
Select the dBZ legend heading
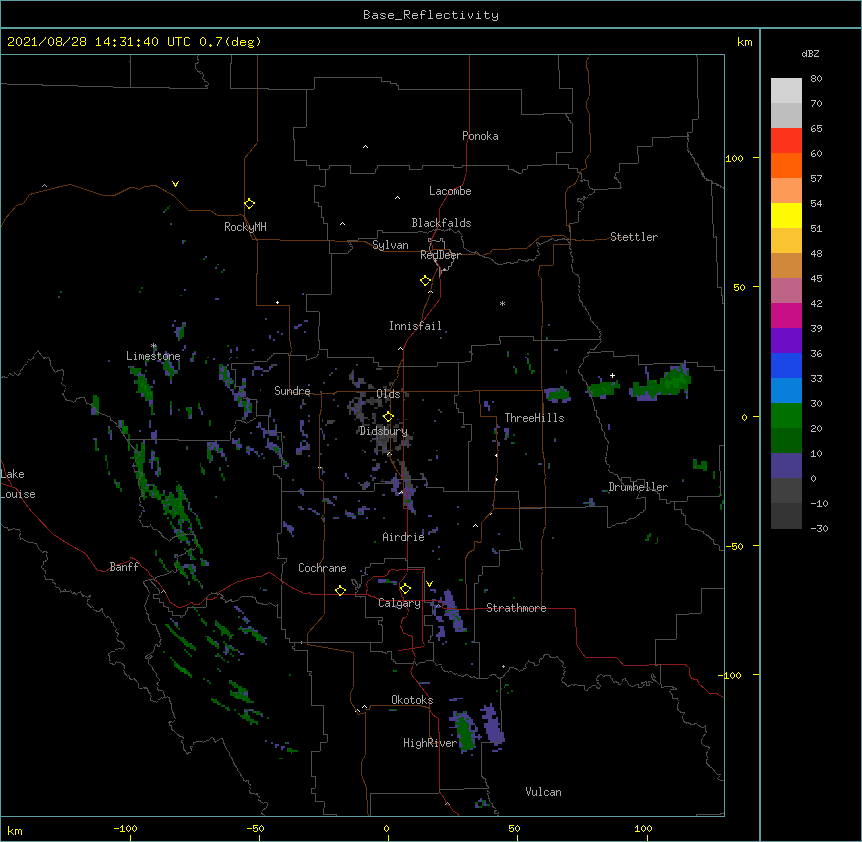[x=810, y=54]
